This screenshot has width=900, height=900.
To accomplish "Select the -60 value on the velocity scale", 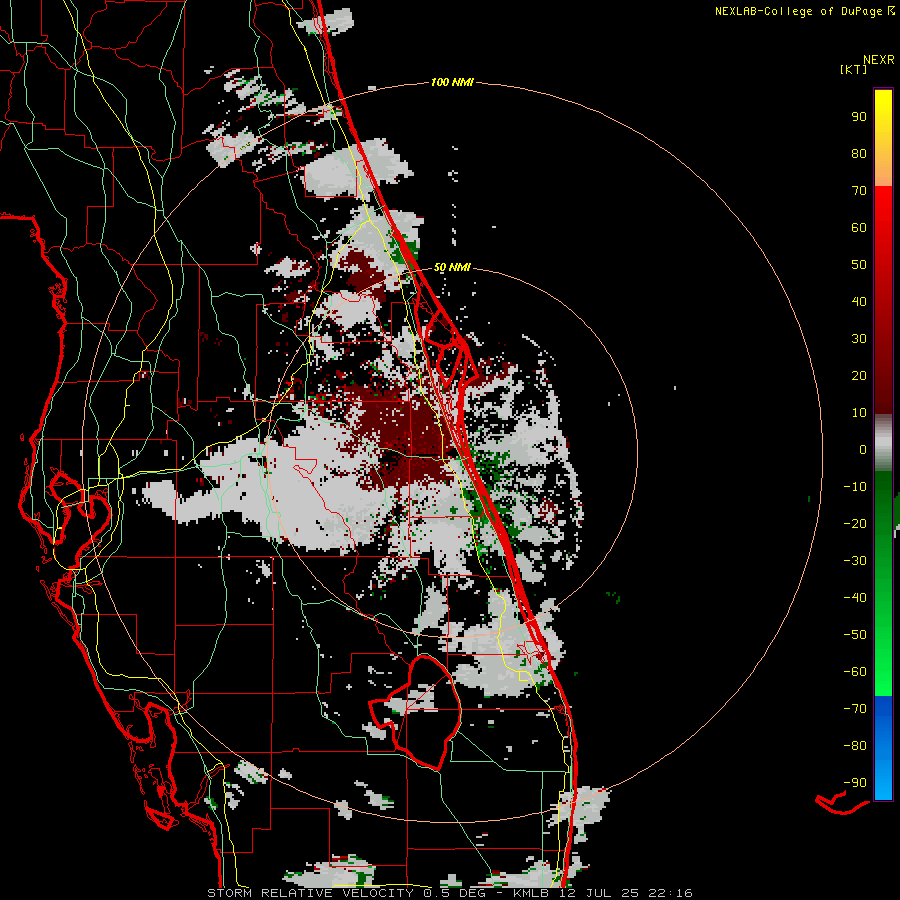I will tap(855, 672).
